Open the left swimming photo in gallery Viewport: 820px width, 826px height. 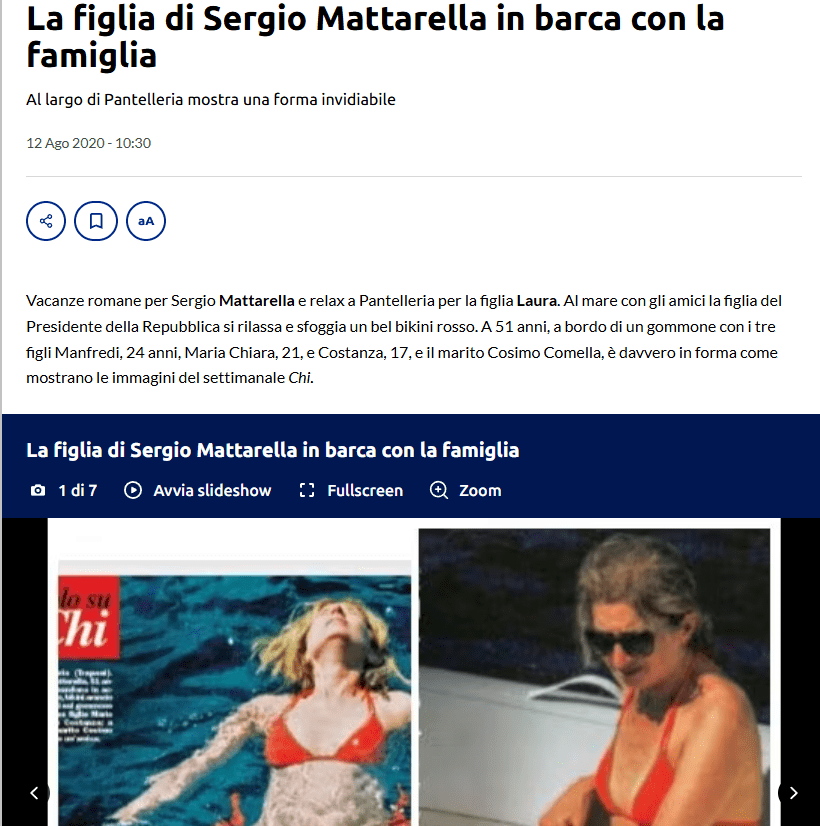click(234, 693)
